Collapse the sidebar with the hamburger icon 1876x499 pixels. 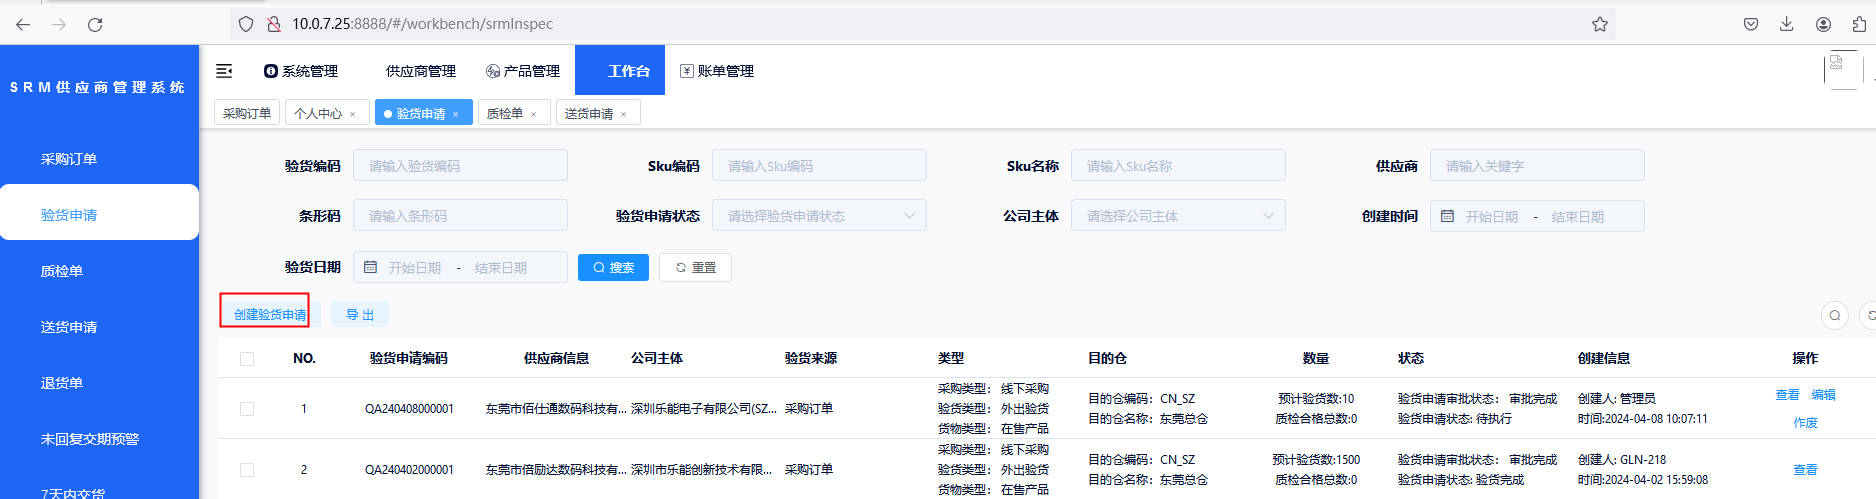click(x=224, y=71)
